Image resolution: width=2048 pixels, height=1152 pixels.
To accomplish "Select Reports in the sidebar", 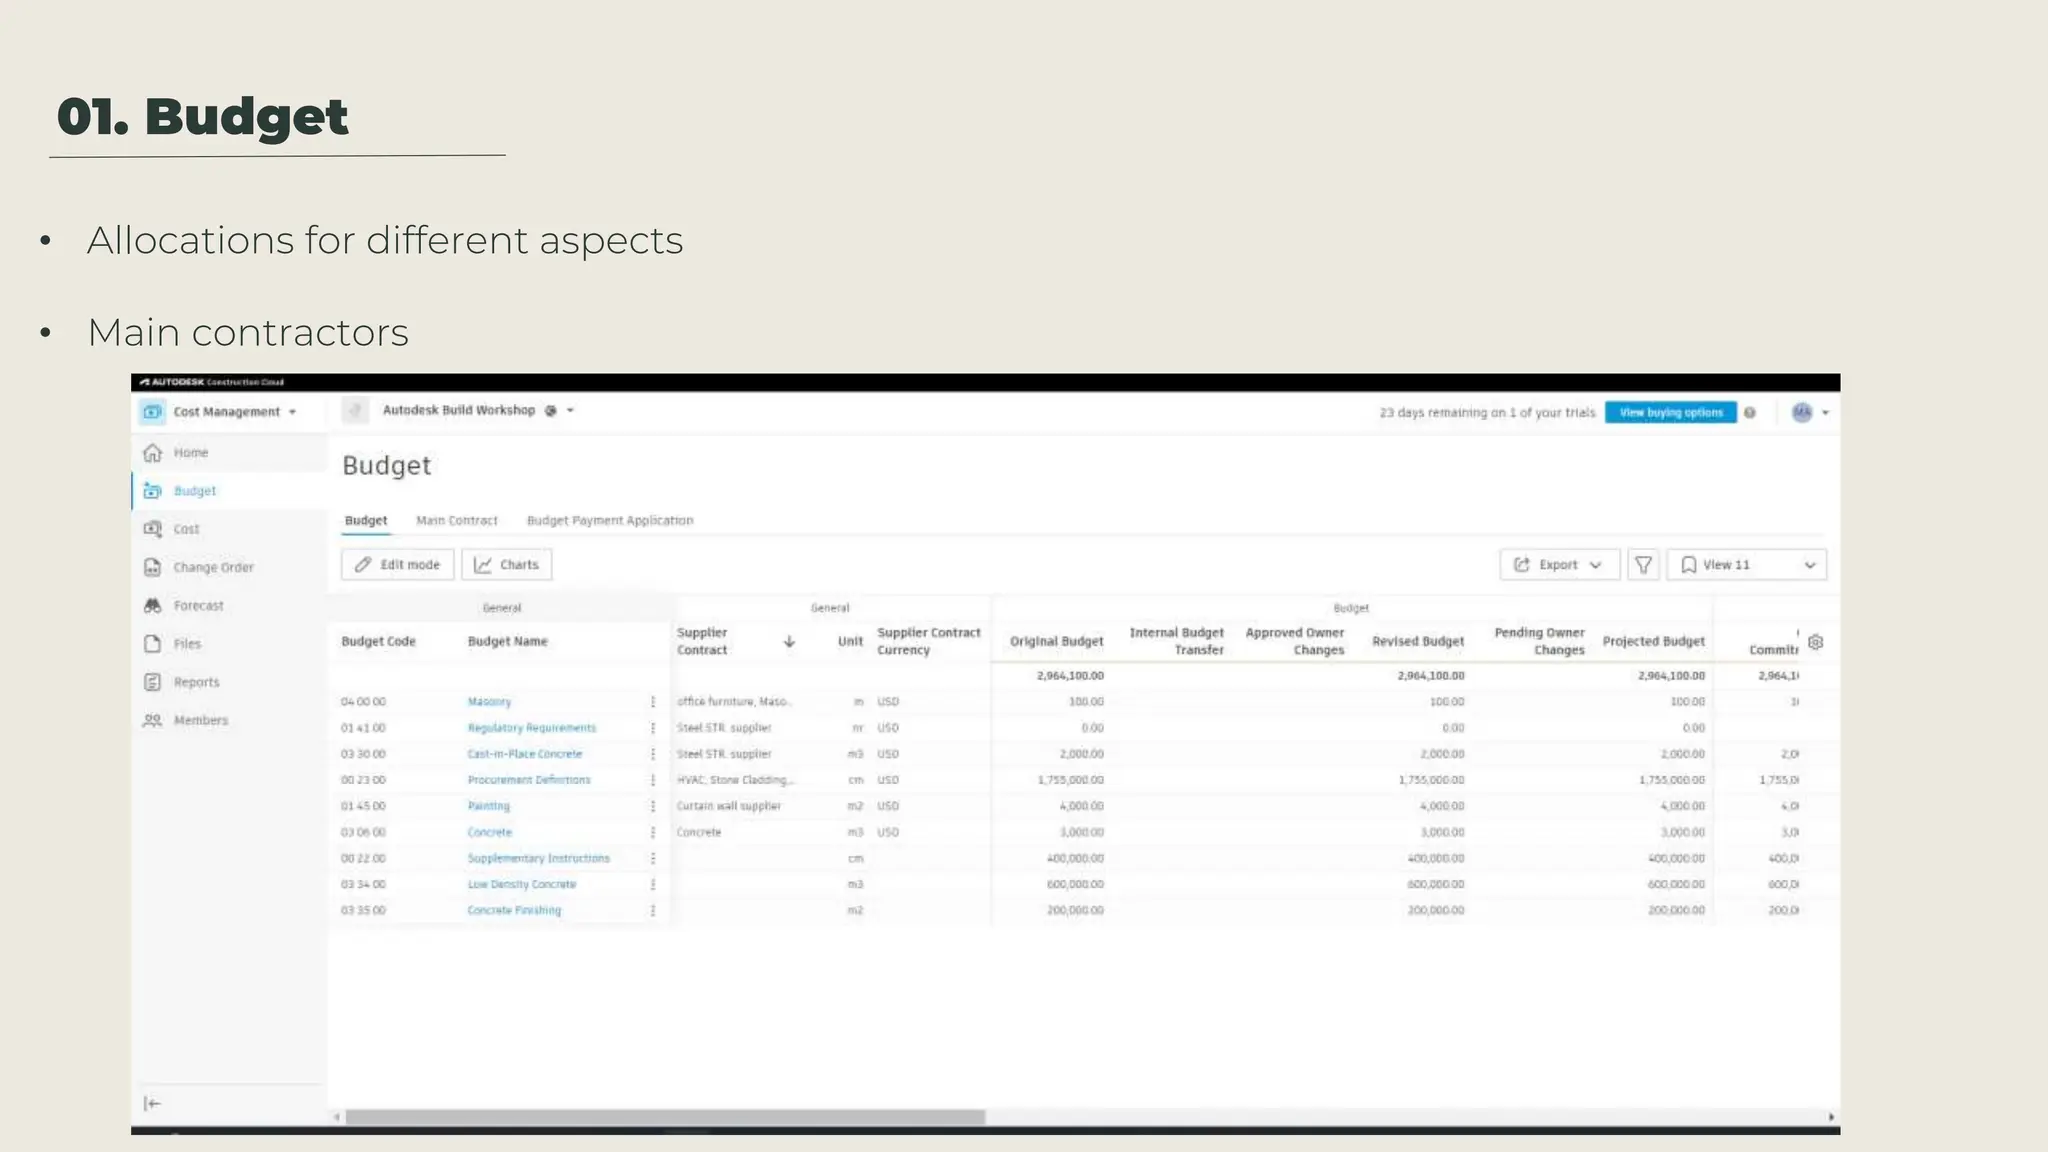I will [x=196, y=682].
